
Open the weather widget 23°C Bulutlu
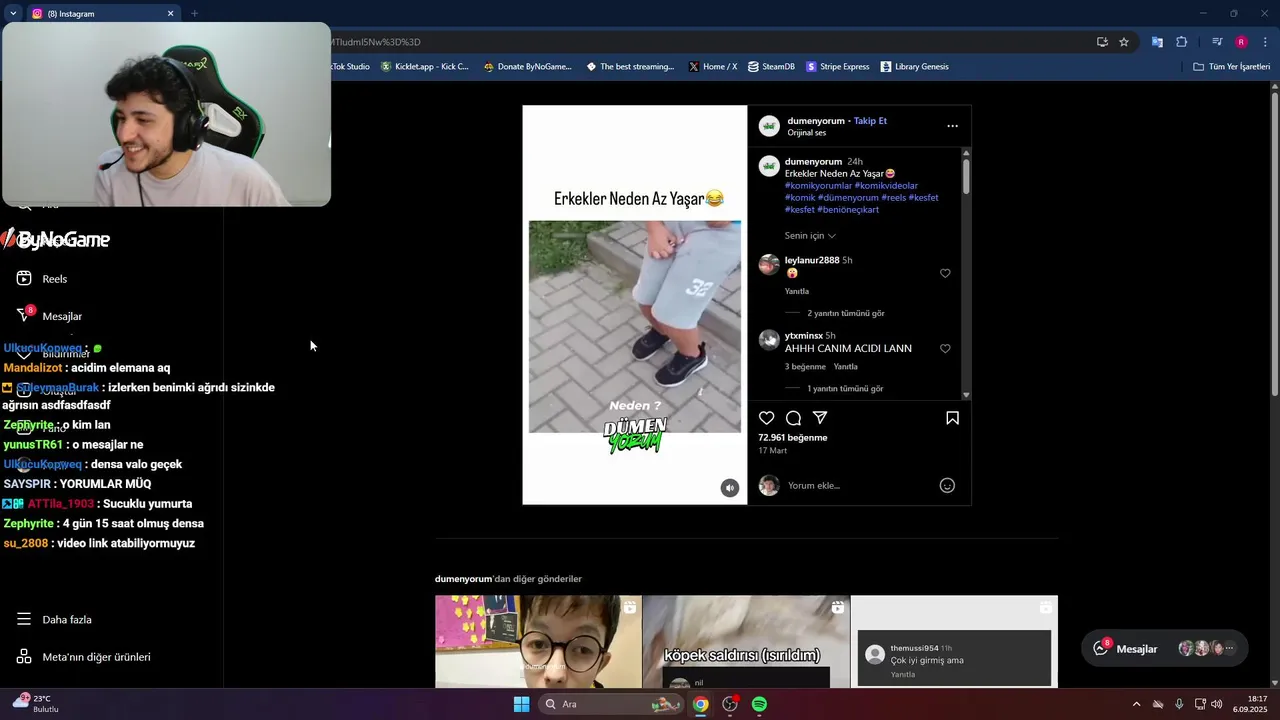coord(38,704)
